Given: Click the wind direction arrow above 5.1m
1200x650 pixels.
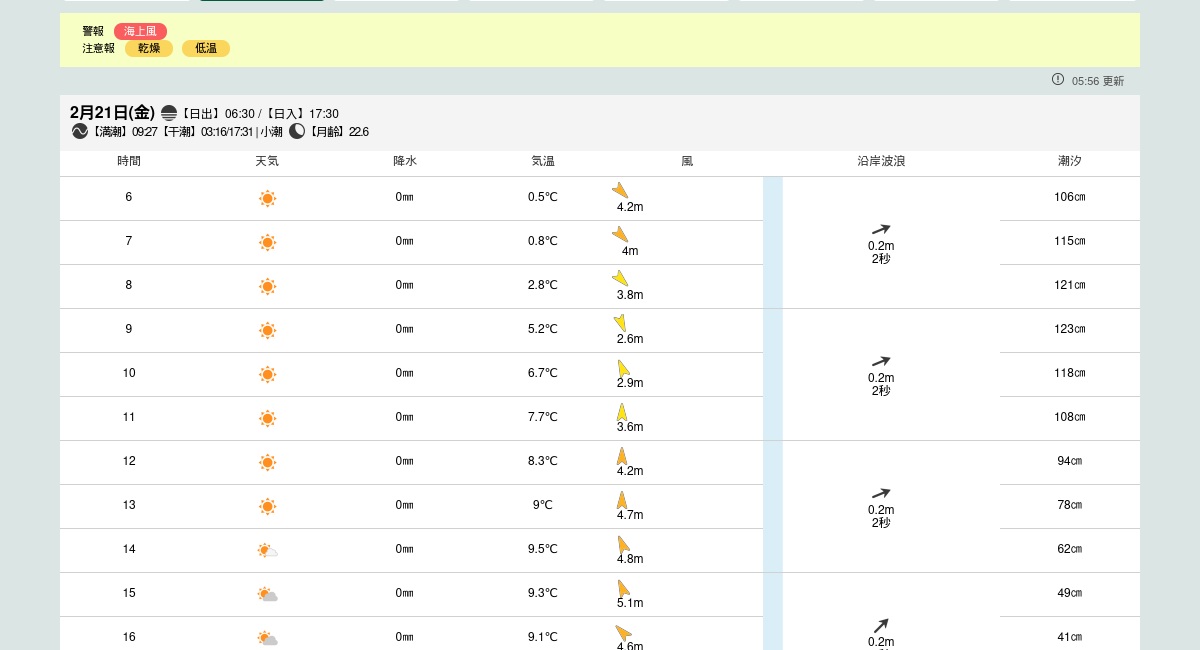Looking at the screenshot, I should tap(623, 588).
